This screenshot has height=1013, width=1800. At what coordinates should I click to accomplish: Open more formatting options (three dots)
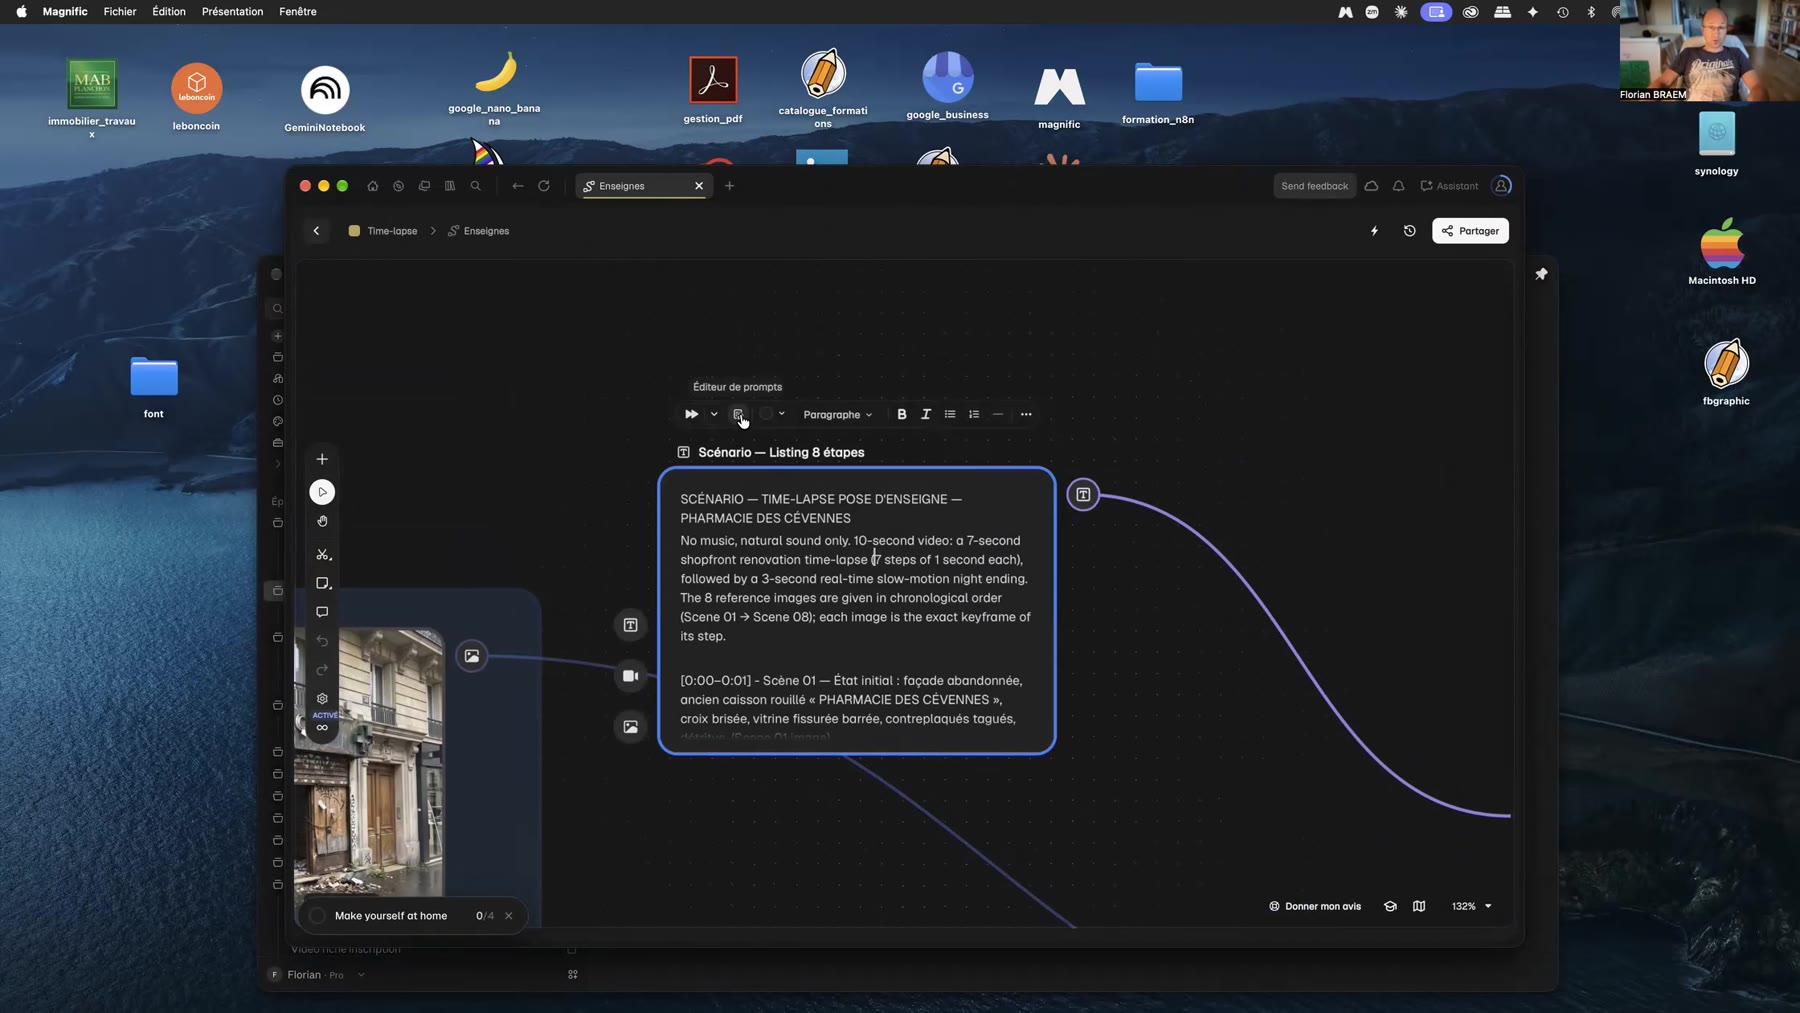[x=1026, y=414]
